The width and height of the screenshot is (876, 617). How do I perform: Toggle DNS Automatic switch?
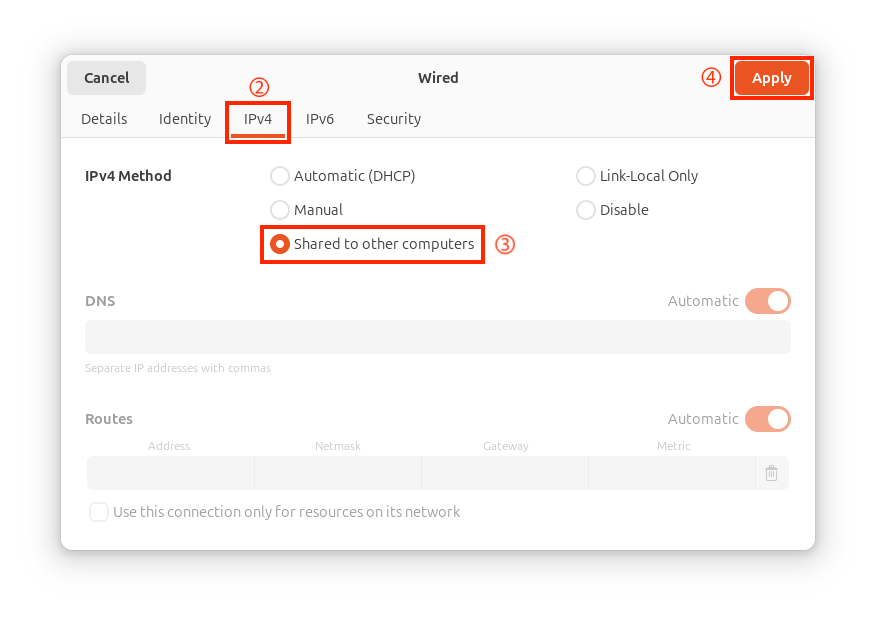tap(768, 301)
